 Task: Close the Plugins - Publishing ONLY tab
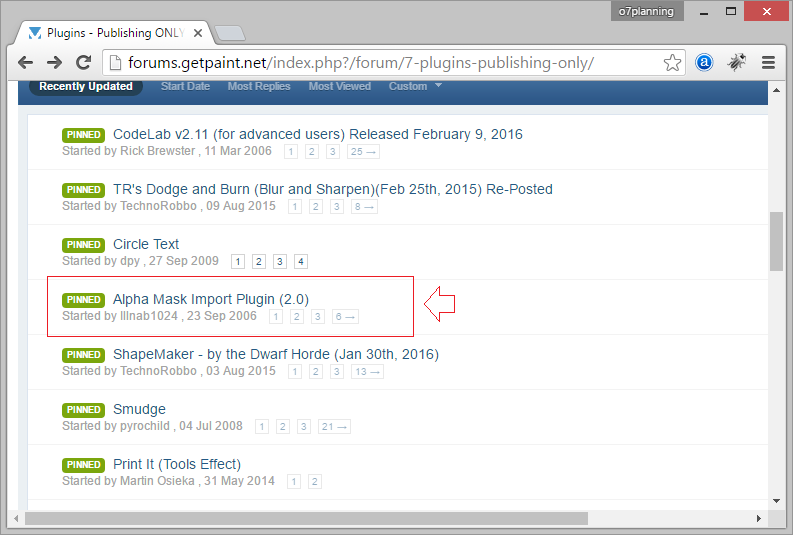click(198, 33)
